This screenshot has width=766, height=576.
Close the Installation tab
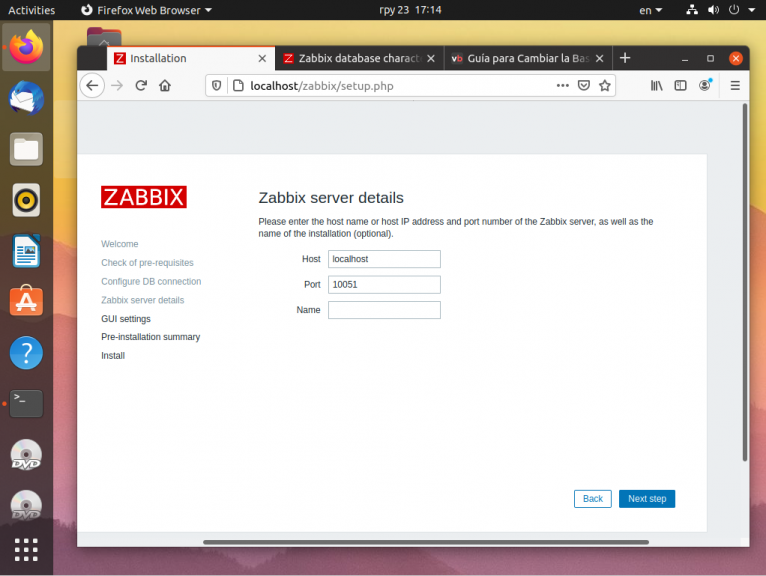262,59
